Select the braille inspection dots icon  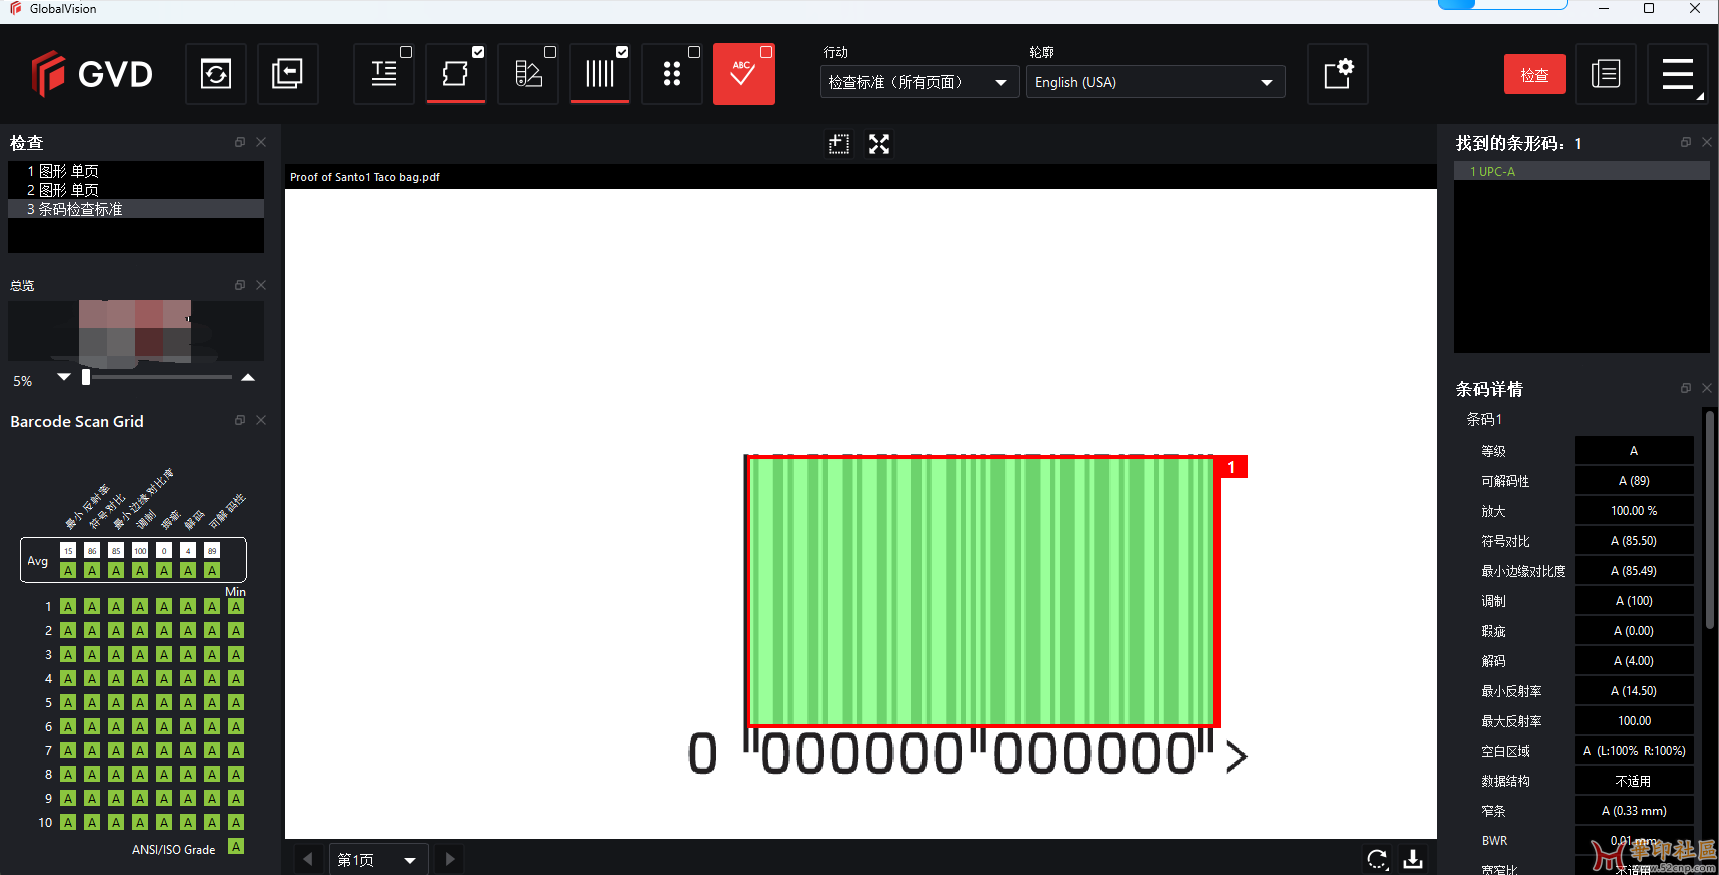click(672, 74)
